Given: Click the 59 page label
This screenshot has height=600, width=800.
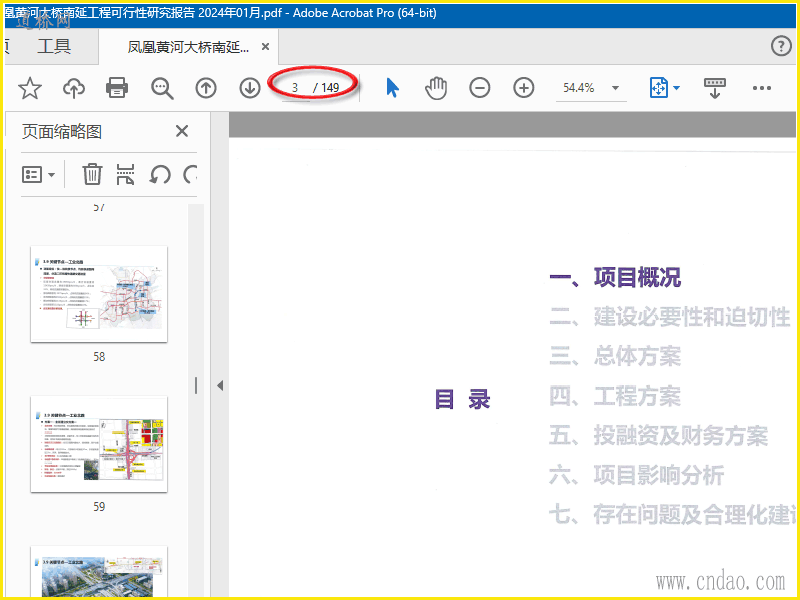Looking at the screenshot, I should (x=99, y=507).
